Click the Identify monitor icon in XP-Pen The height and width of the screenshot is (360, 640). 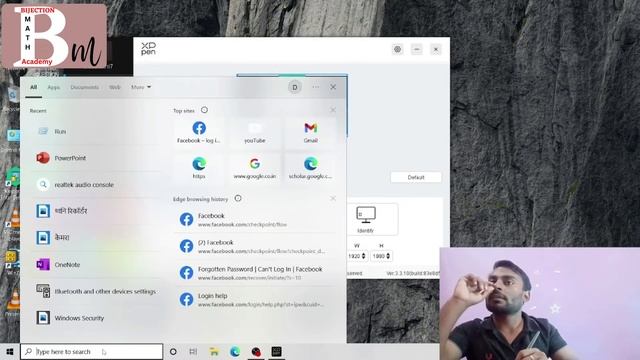365,220
